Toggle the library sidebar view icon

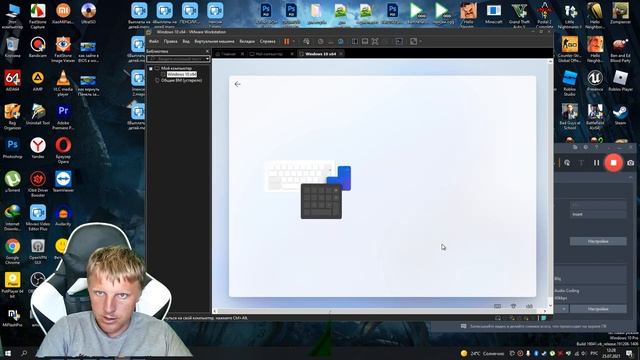pos(355,41)
